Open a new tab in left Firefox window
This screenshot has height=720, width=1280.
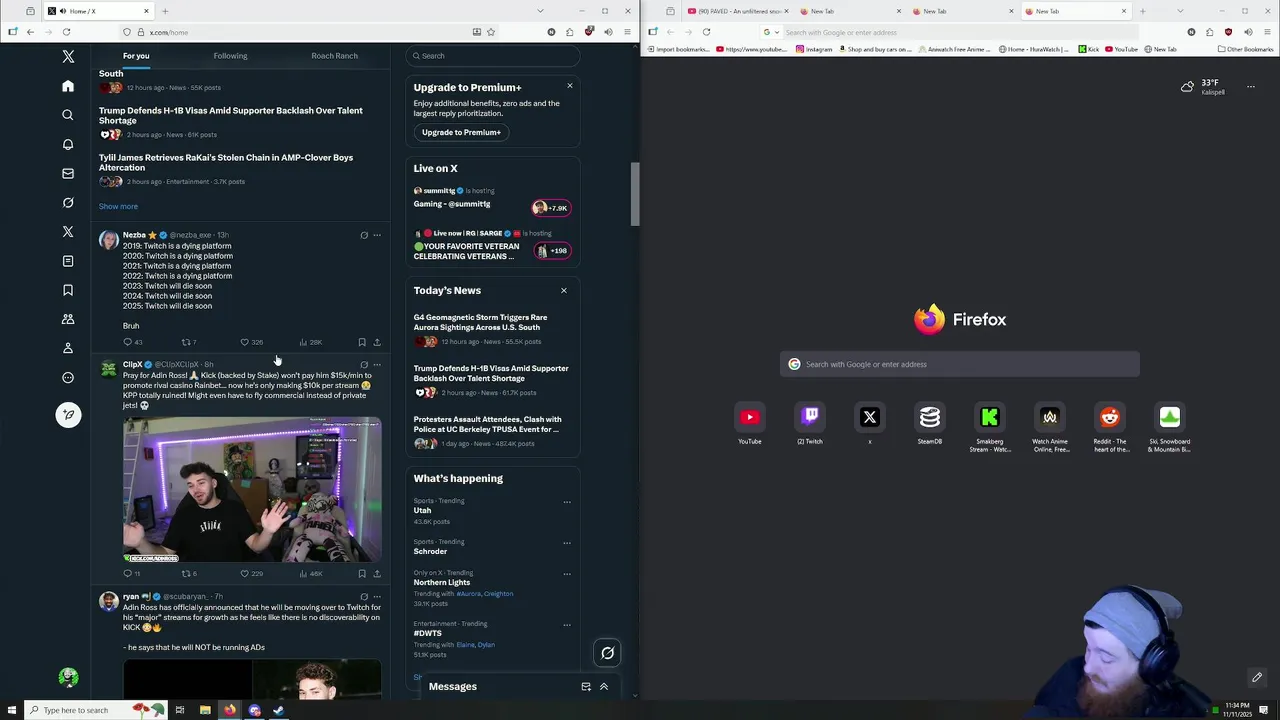(165, 11)
